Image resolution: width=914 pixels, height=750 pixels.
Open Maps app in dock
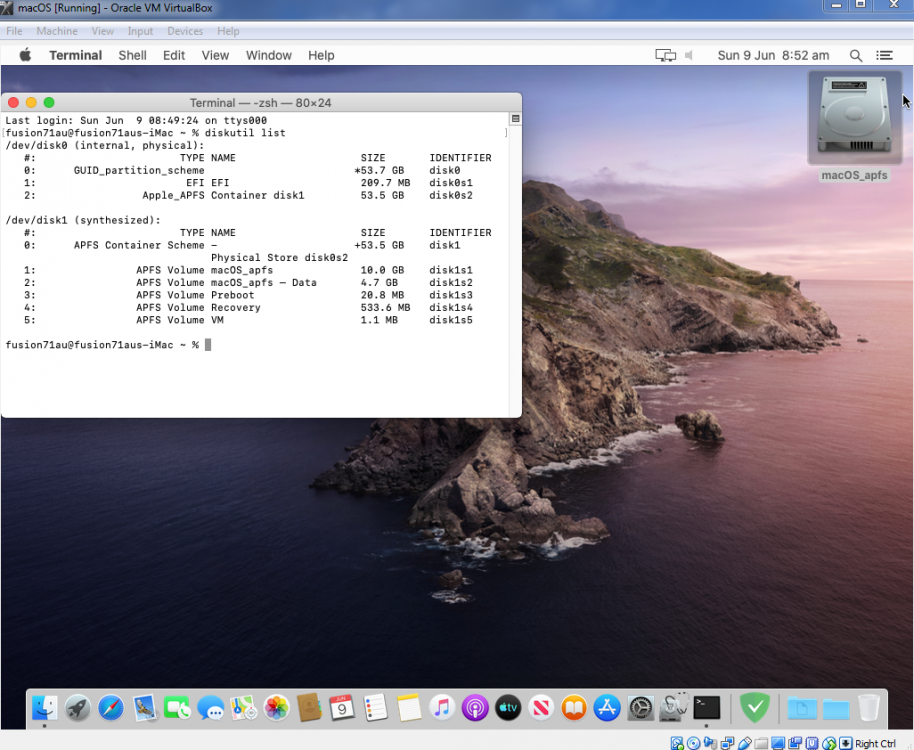click(244, 708)
